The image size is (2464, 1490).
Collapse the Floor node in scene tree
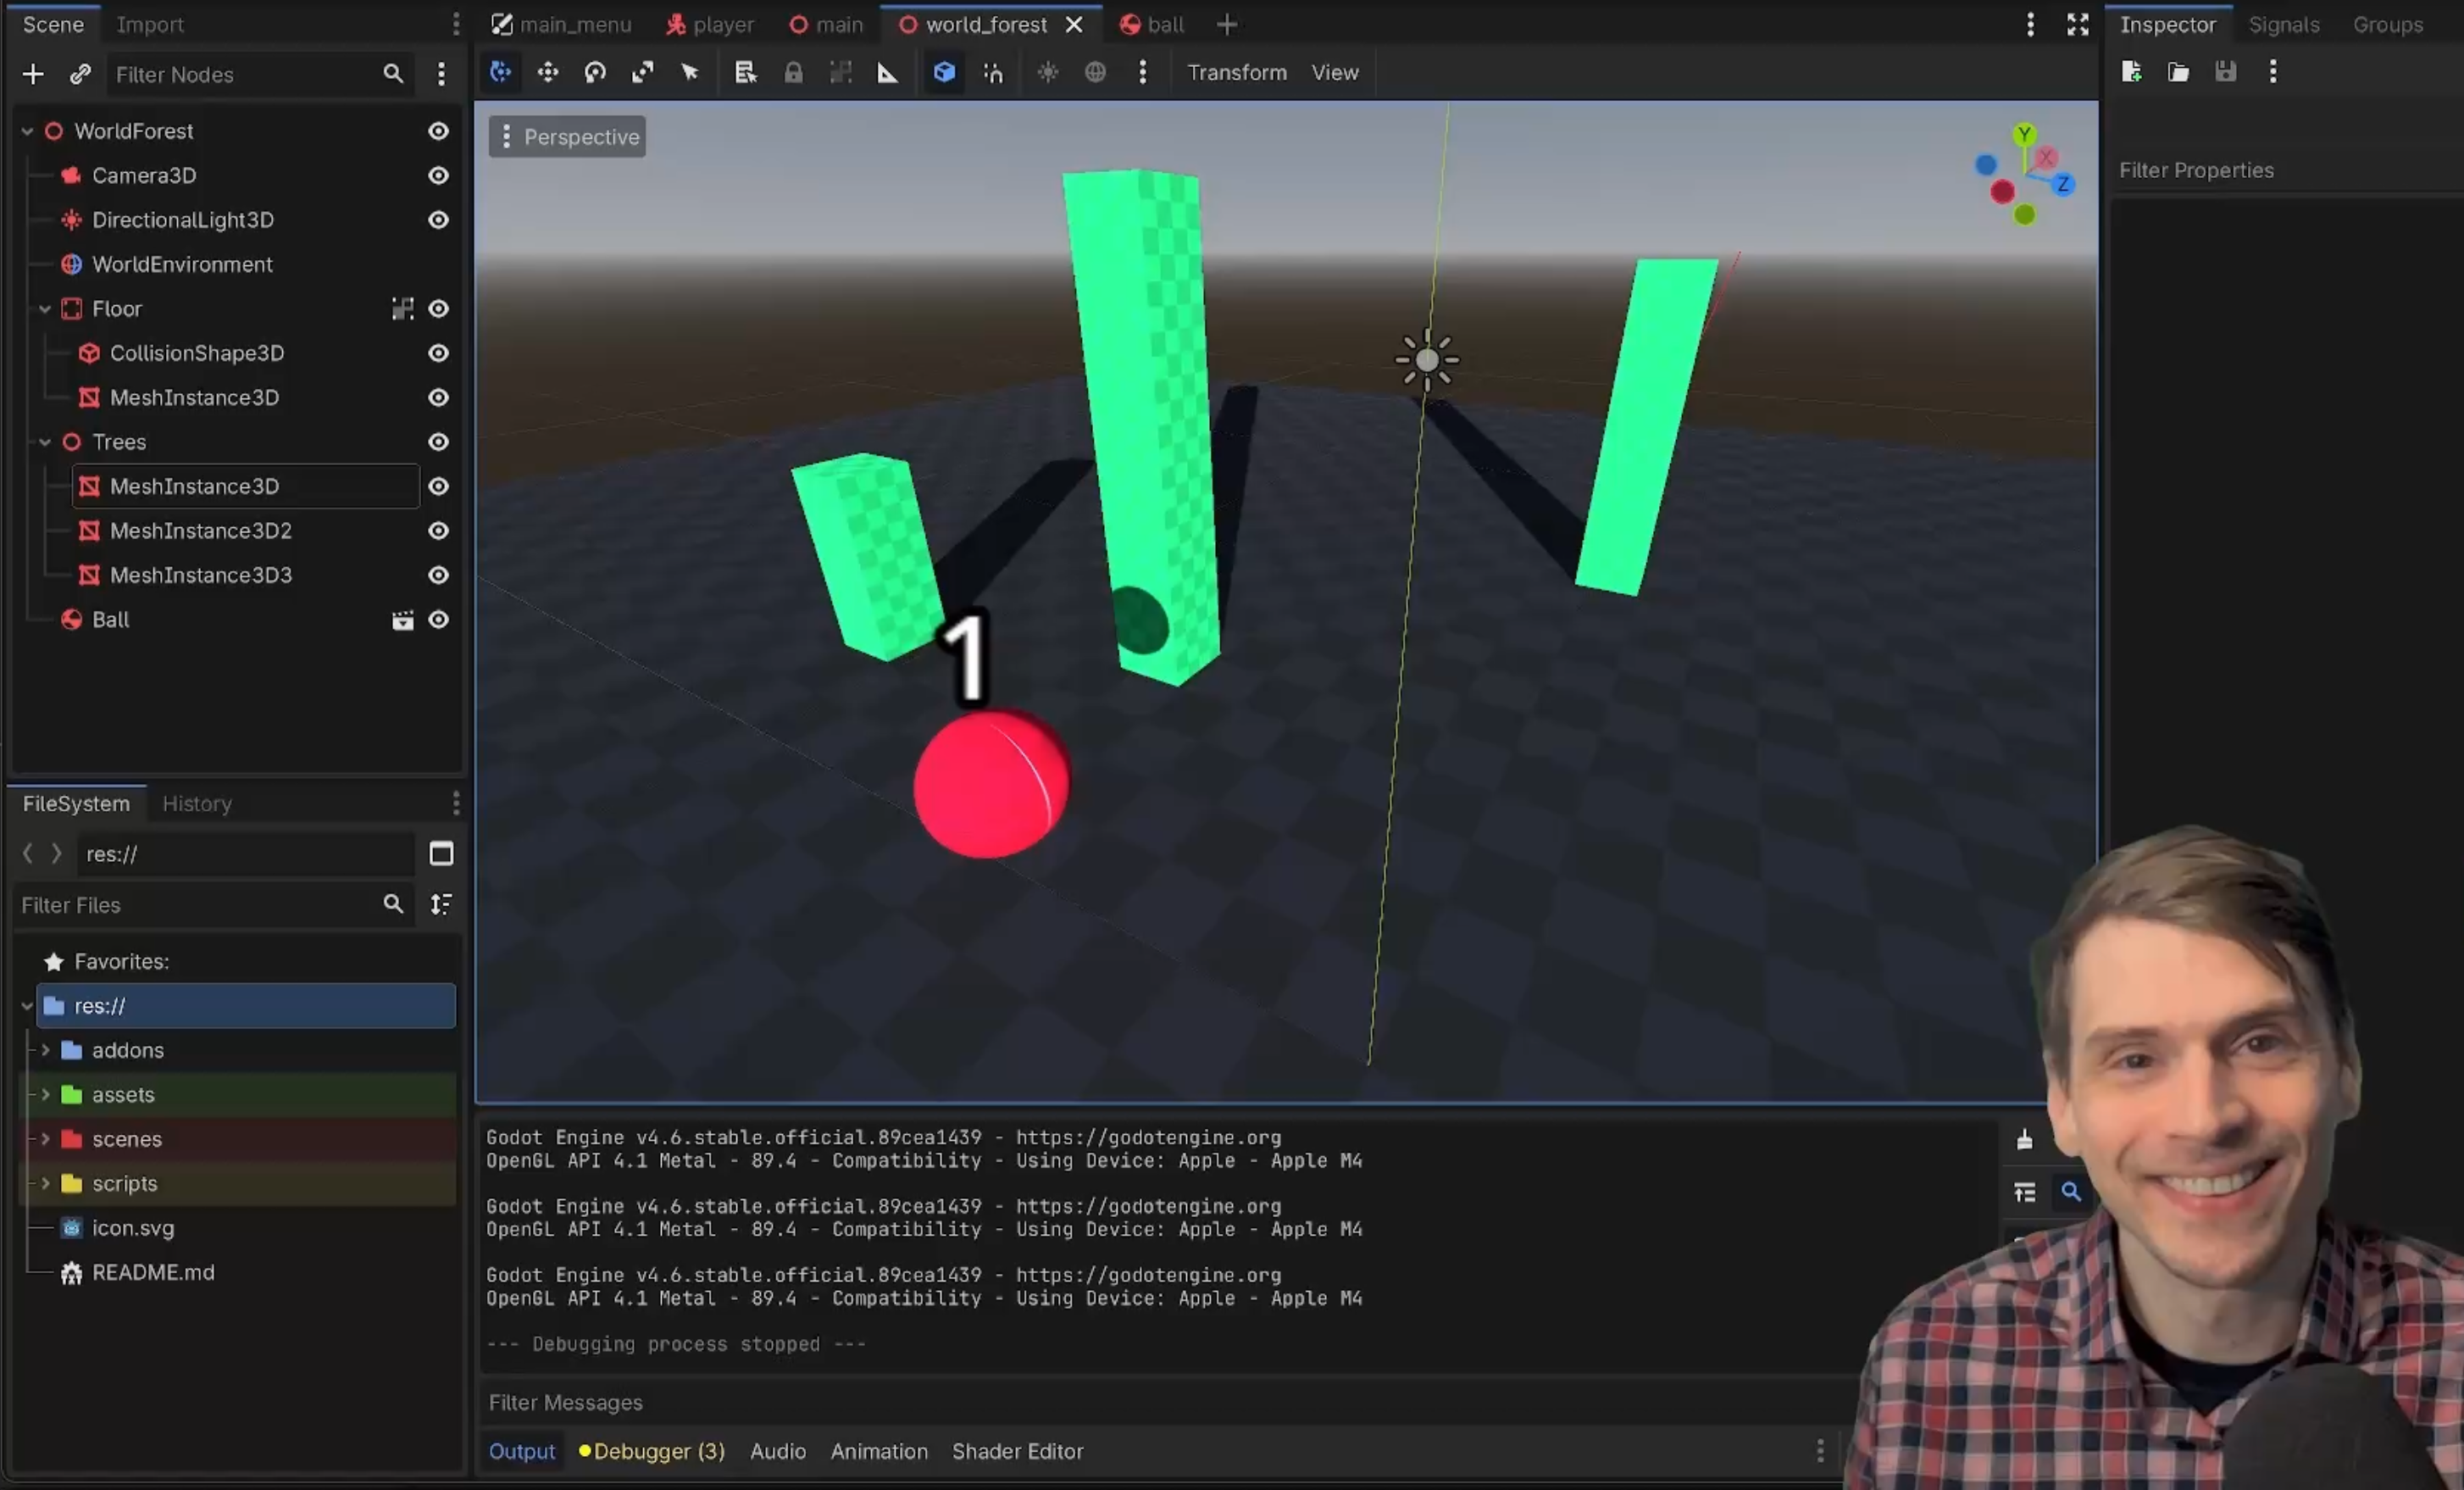click(45, 309)
